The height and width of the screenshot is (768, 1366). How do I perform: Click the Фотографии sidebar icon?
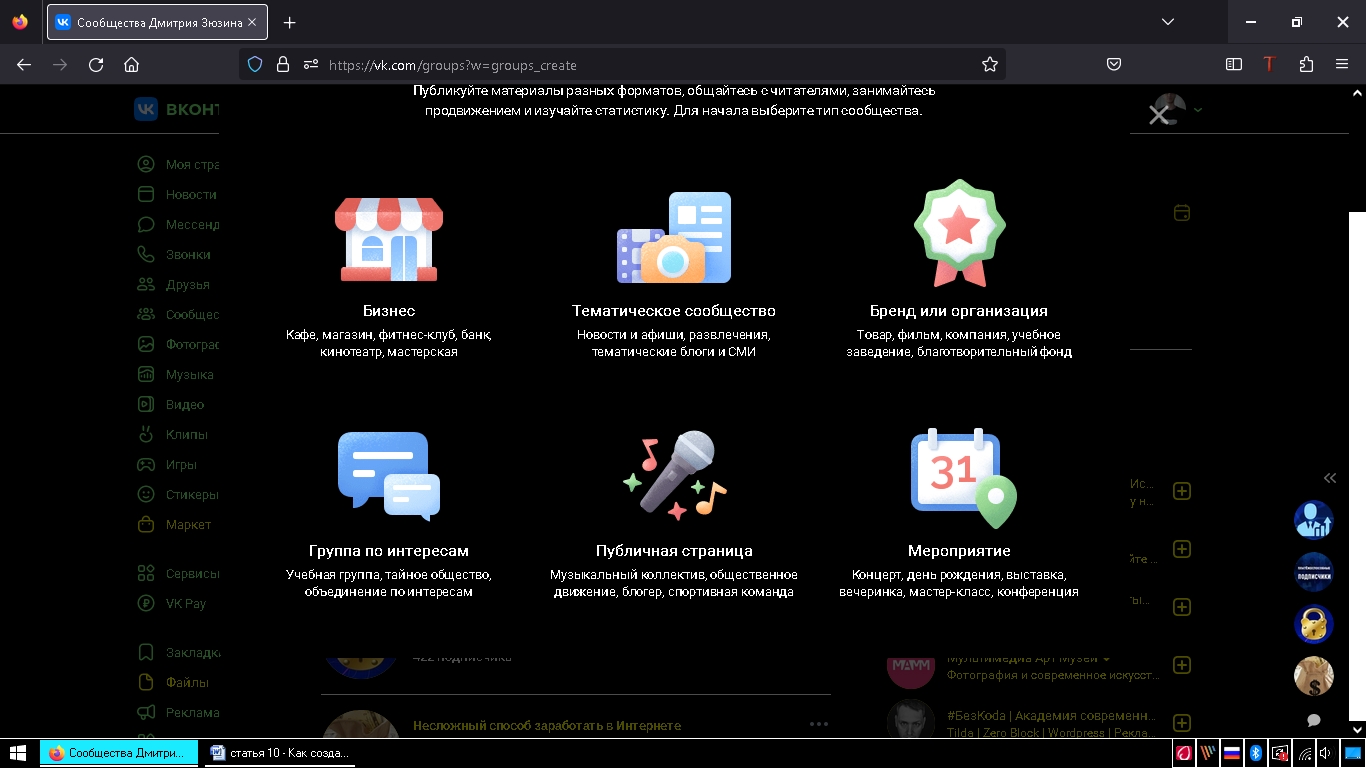(x=146, y=344)
